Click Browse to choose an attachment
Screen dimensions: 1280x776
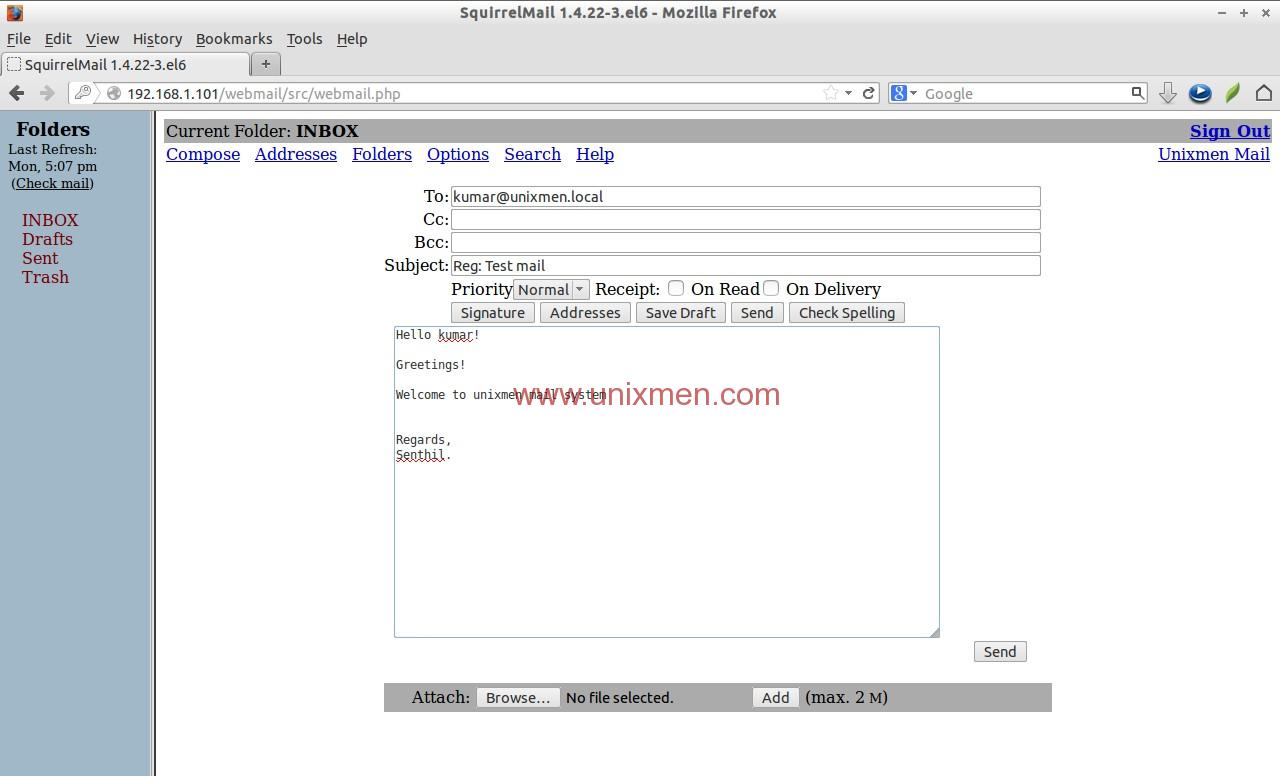(518, 697)
